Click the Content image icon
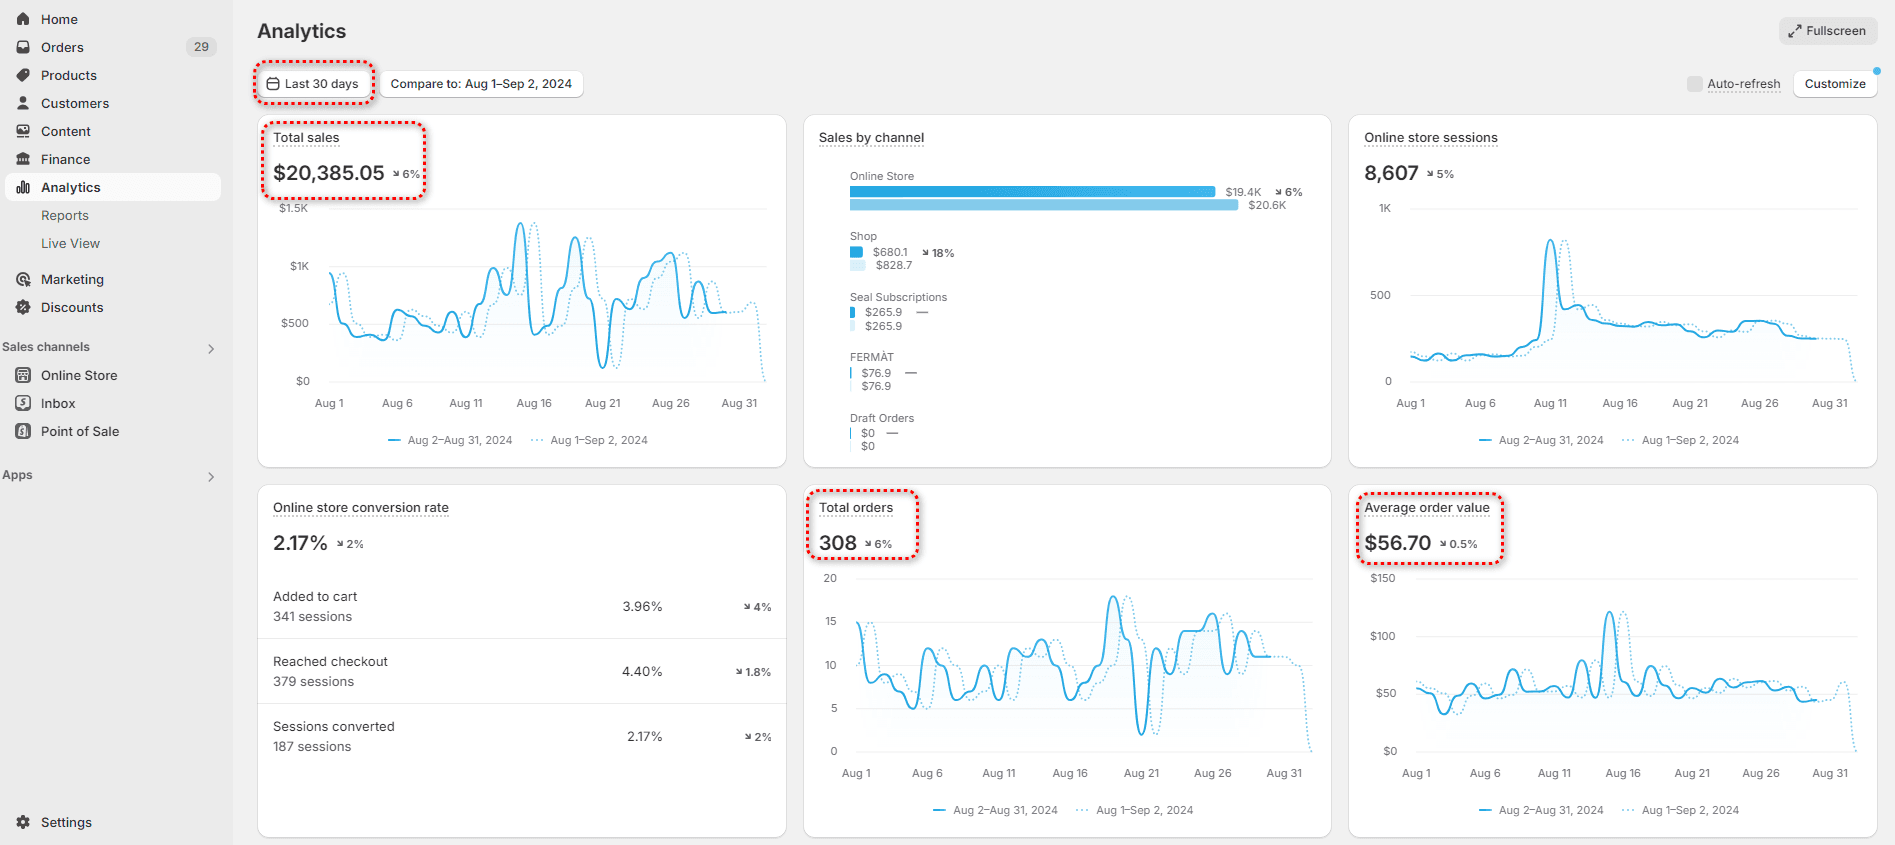 click(23, 131)
